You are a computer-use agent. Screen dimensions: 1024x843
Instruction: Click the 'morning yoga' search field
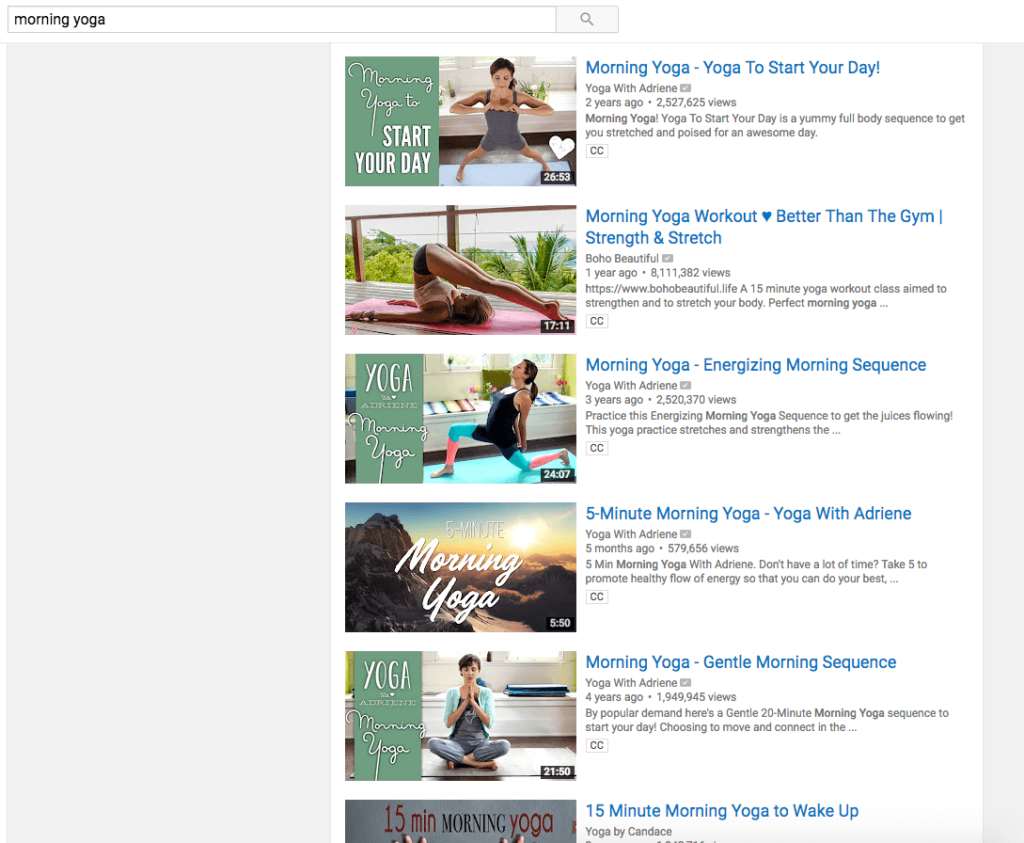tap(282, 20)
